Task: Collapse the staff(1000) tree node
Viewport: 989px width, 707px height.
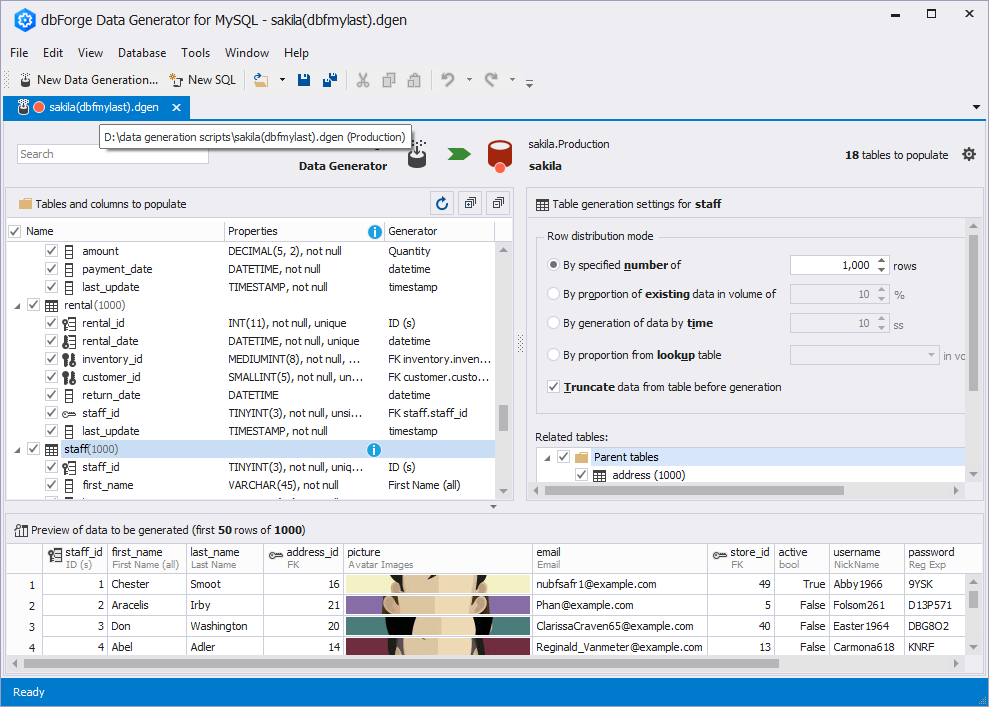Action: point(17,450)
